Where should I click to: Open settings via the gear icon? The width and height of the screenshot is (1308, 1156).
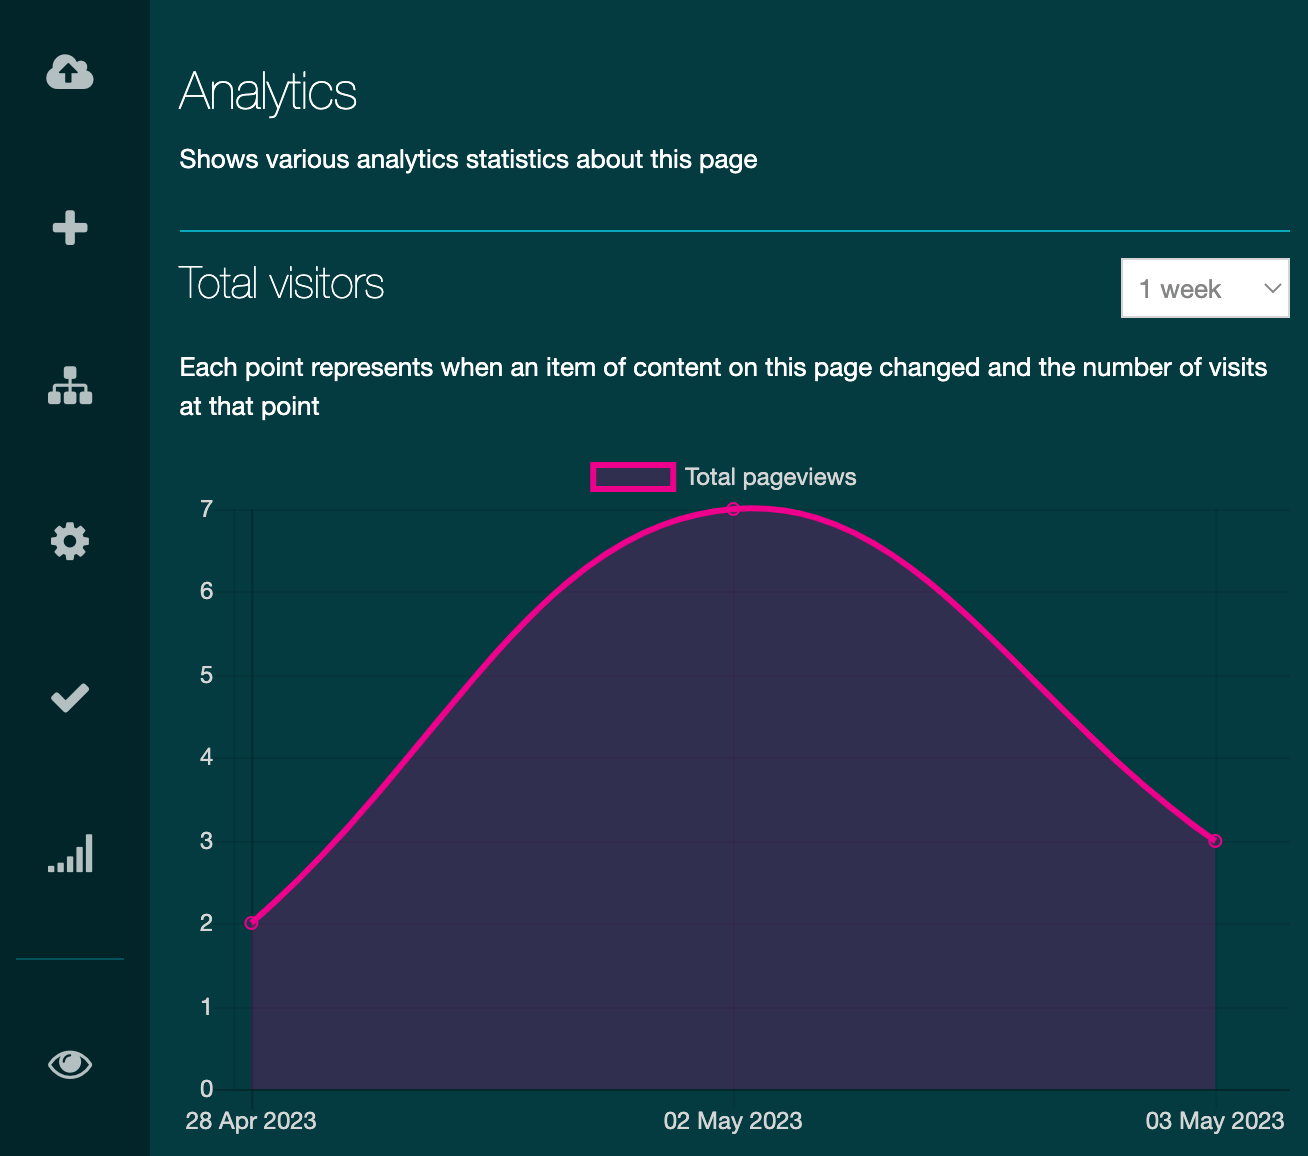[x=70, y=541]
